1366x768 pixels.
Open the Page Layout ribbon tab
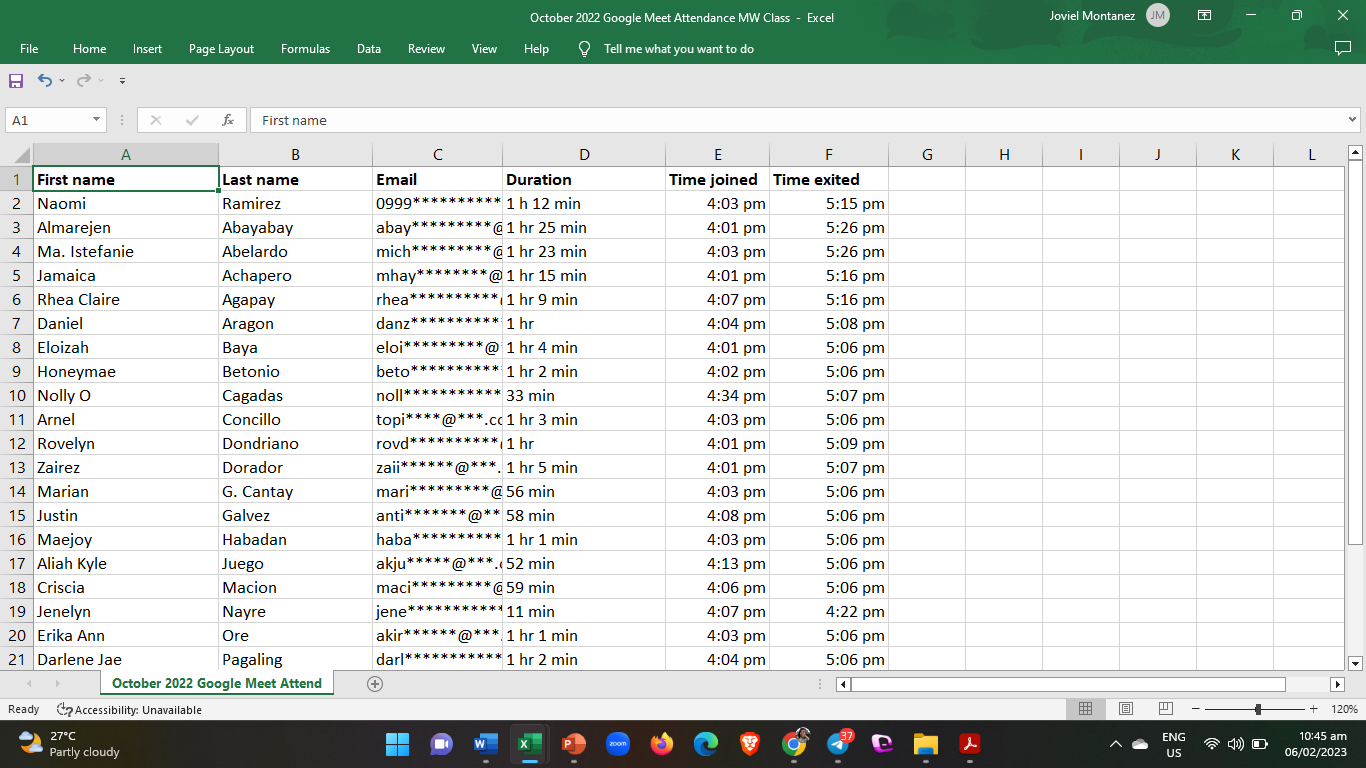point(221,49)
